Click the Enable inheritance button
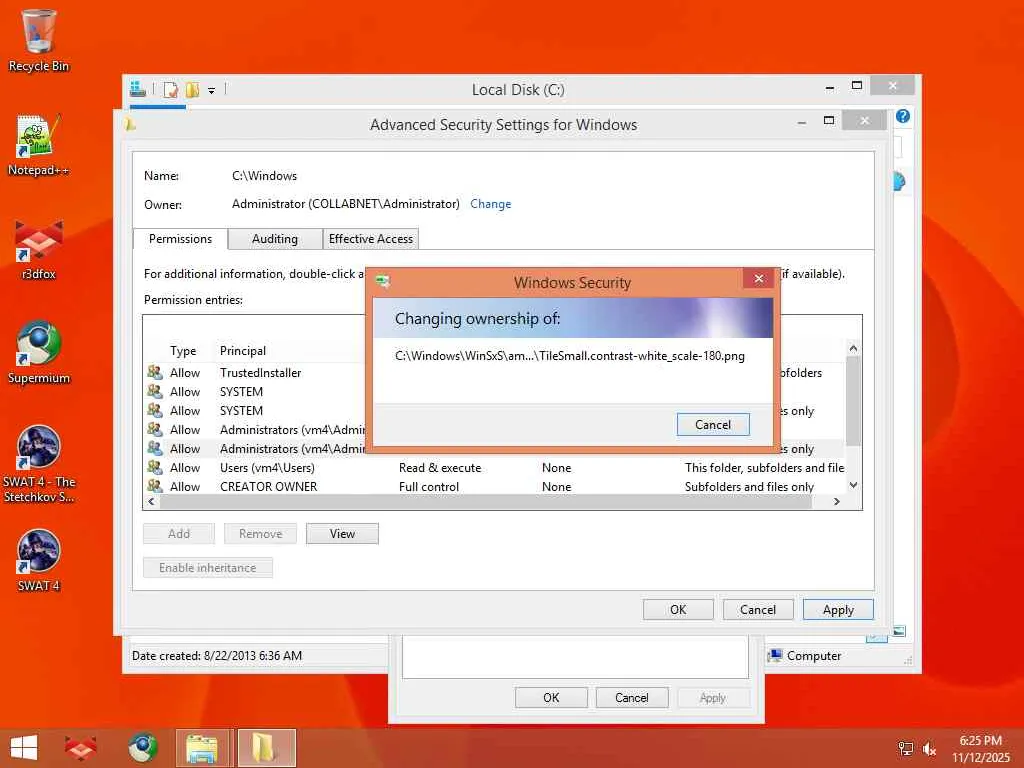 208,568
